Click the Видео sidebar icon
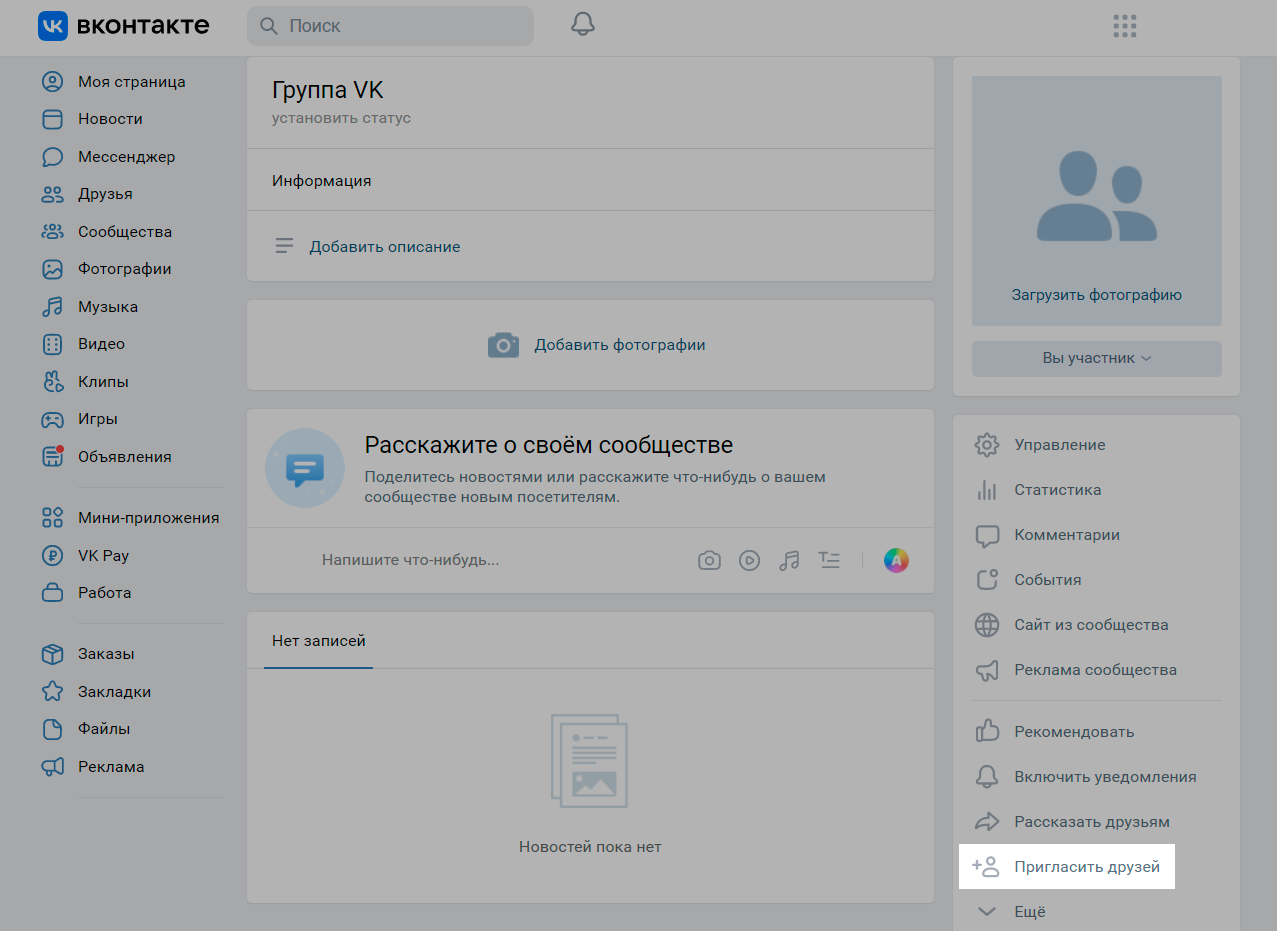This screenshot has width=1277, height=931. (x=52, y=344)
